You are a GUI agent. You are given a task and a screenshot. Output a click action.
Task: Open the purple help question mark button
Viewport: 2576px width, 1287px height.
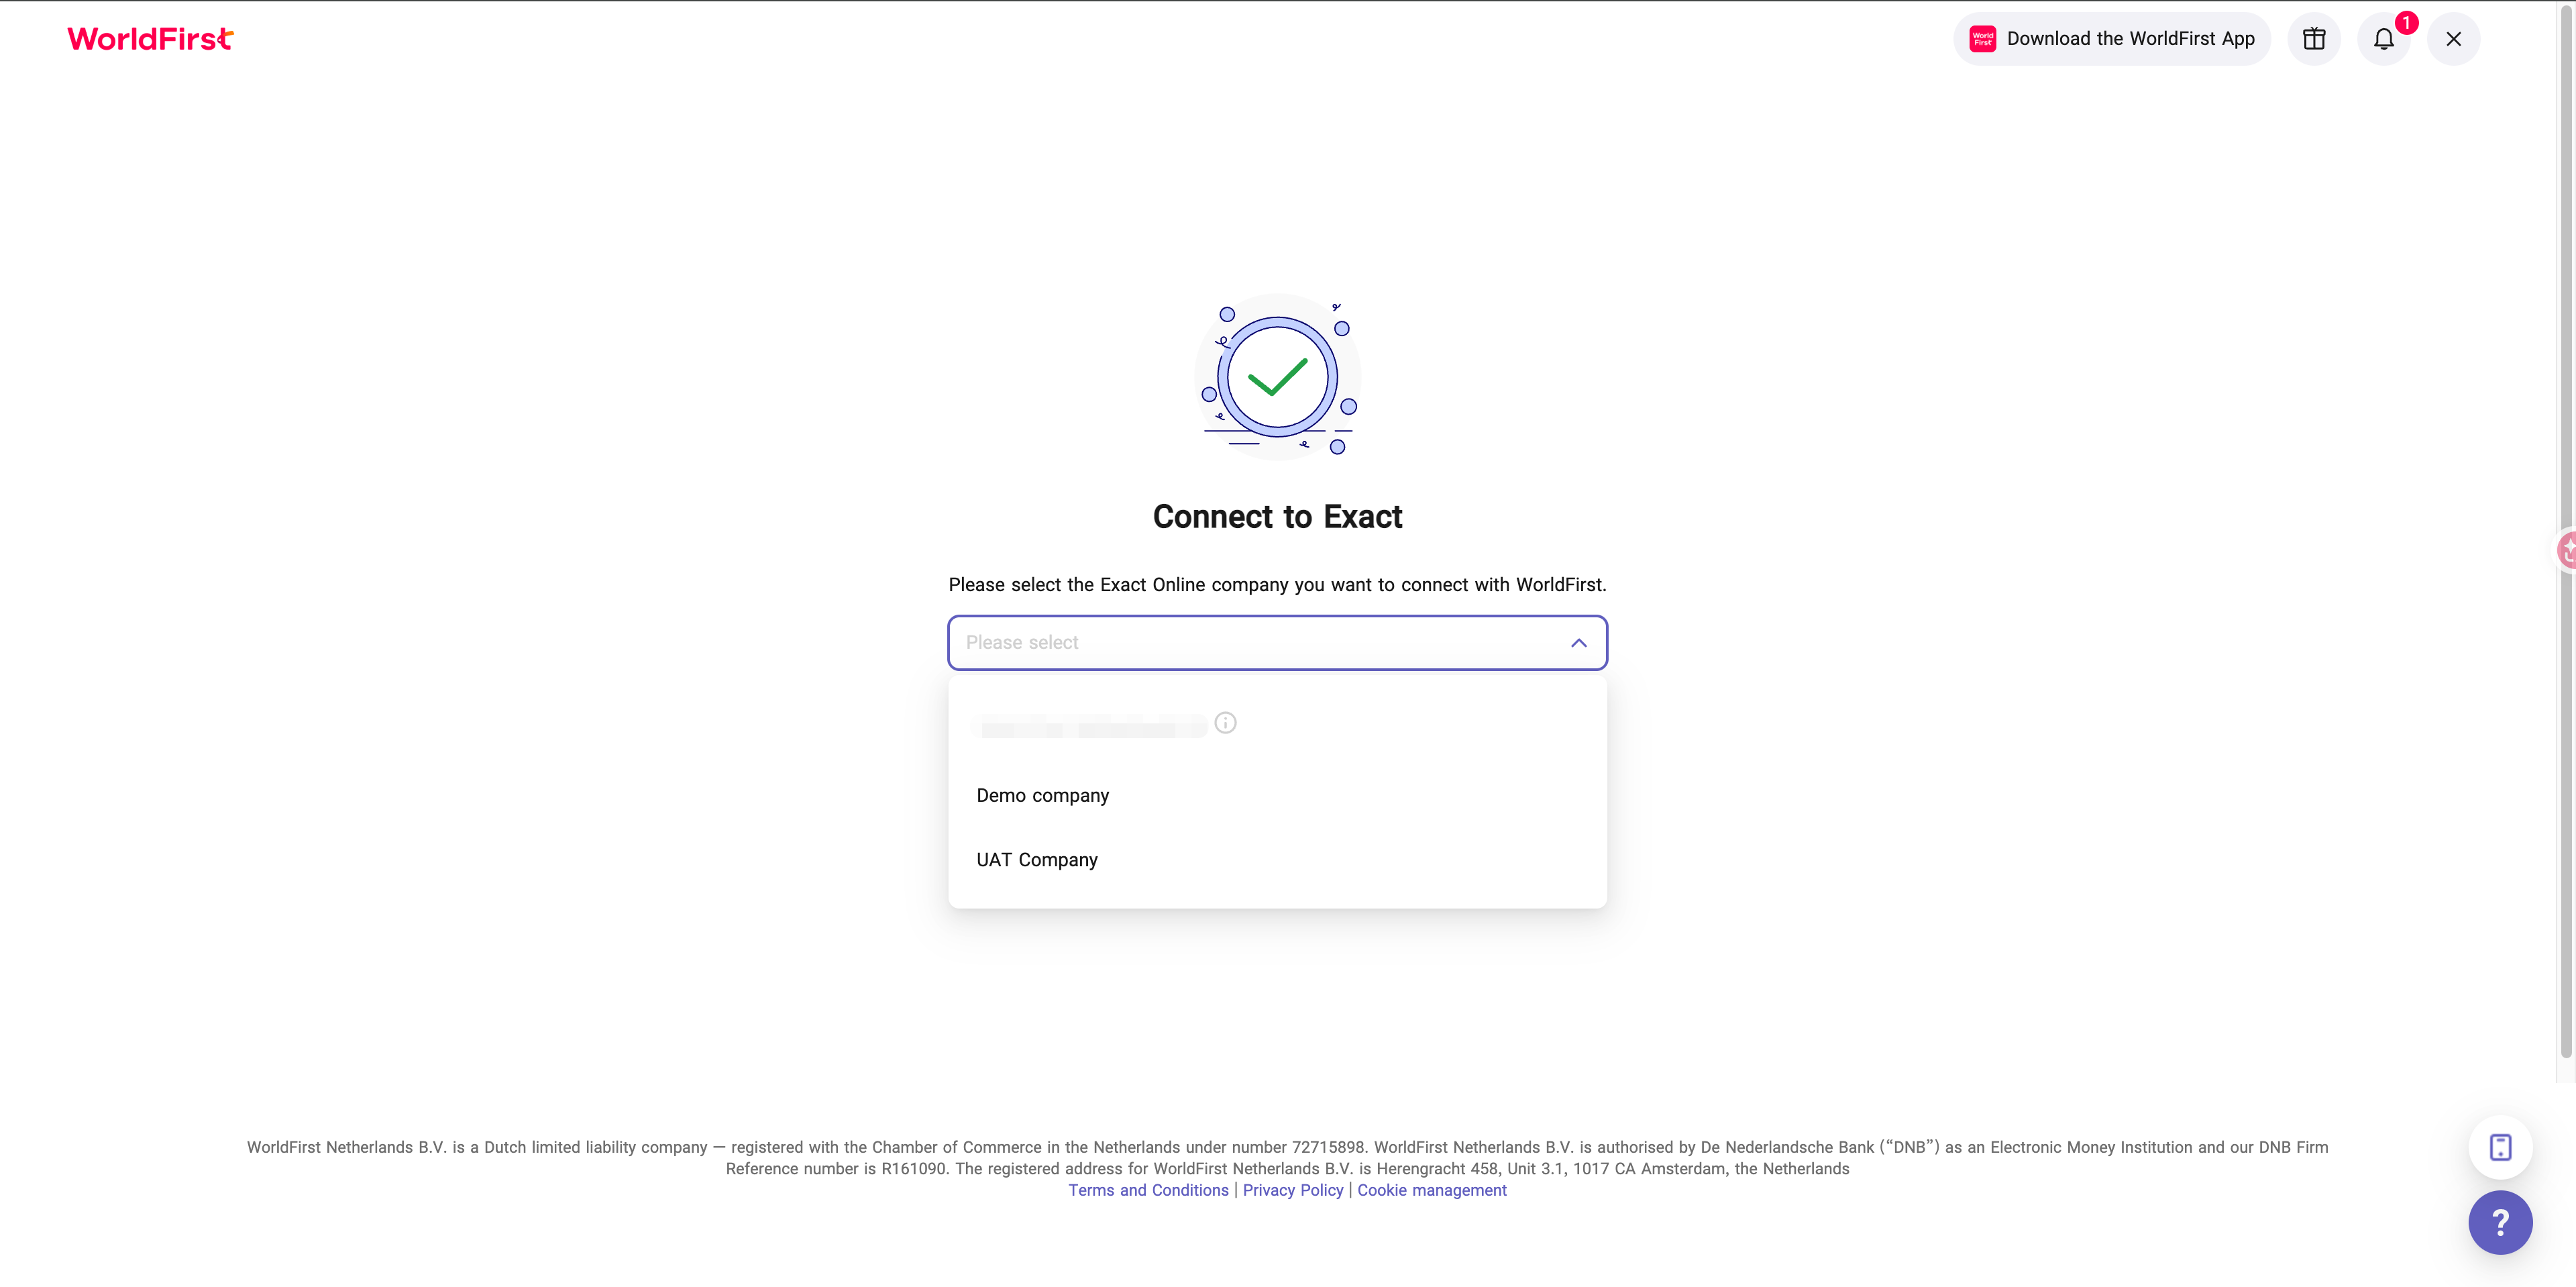pyautogui.click(x=2500, y=1222)
